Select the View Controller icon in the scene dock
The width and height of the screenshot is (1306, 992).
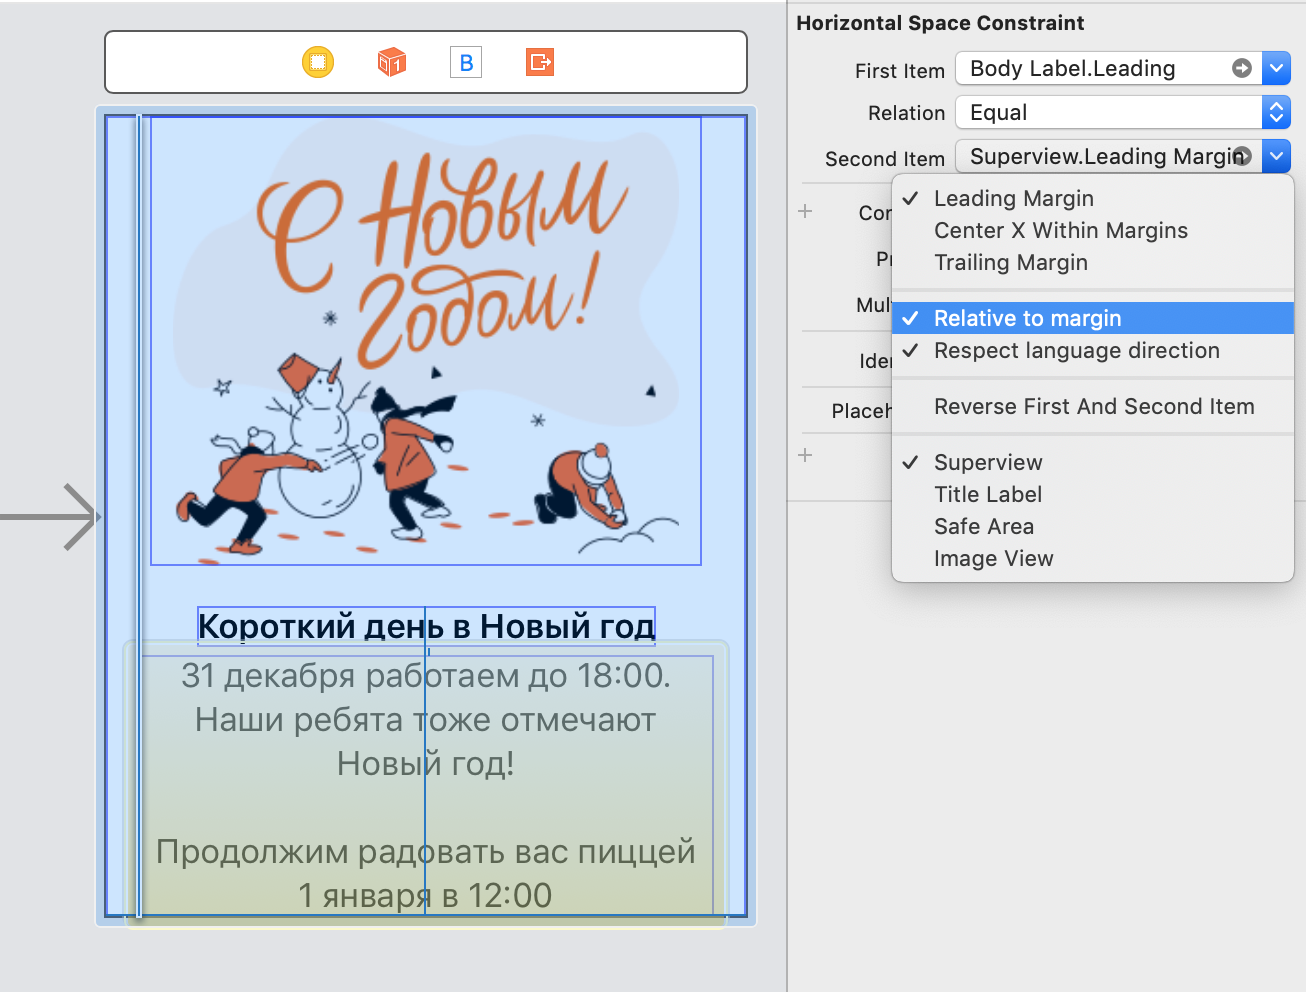pyautogui.click(x=317, y=61)
